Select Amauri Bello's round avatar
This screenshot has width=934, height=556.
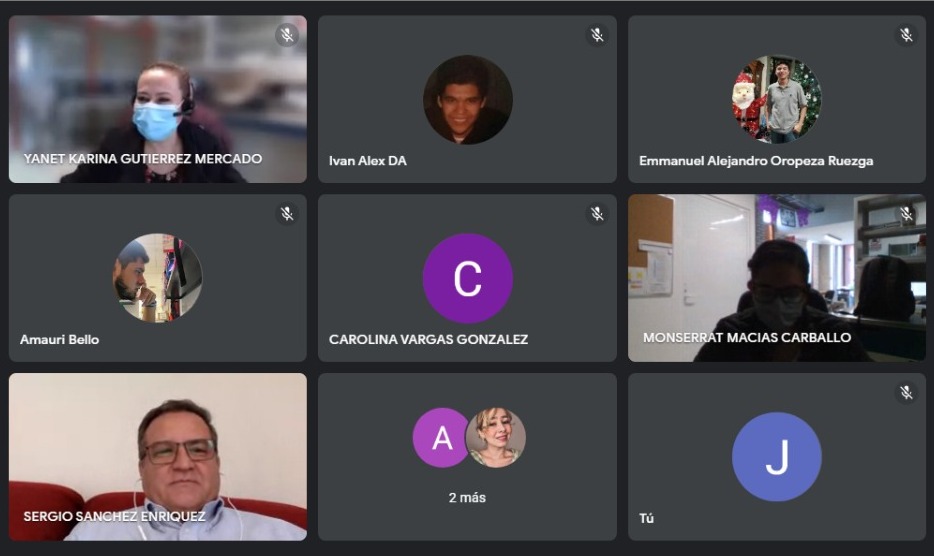158,278
